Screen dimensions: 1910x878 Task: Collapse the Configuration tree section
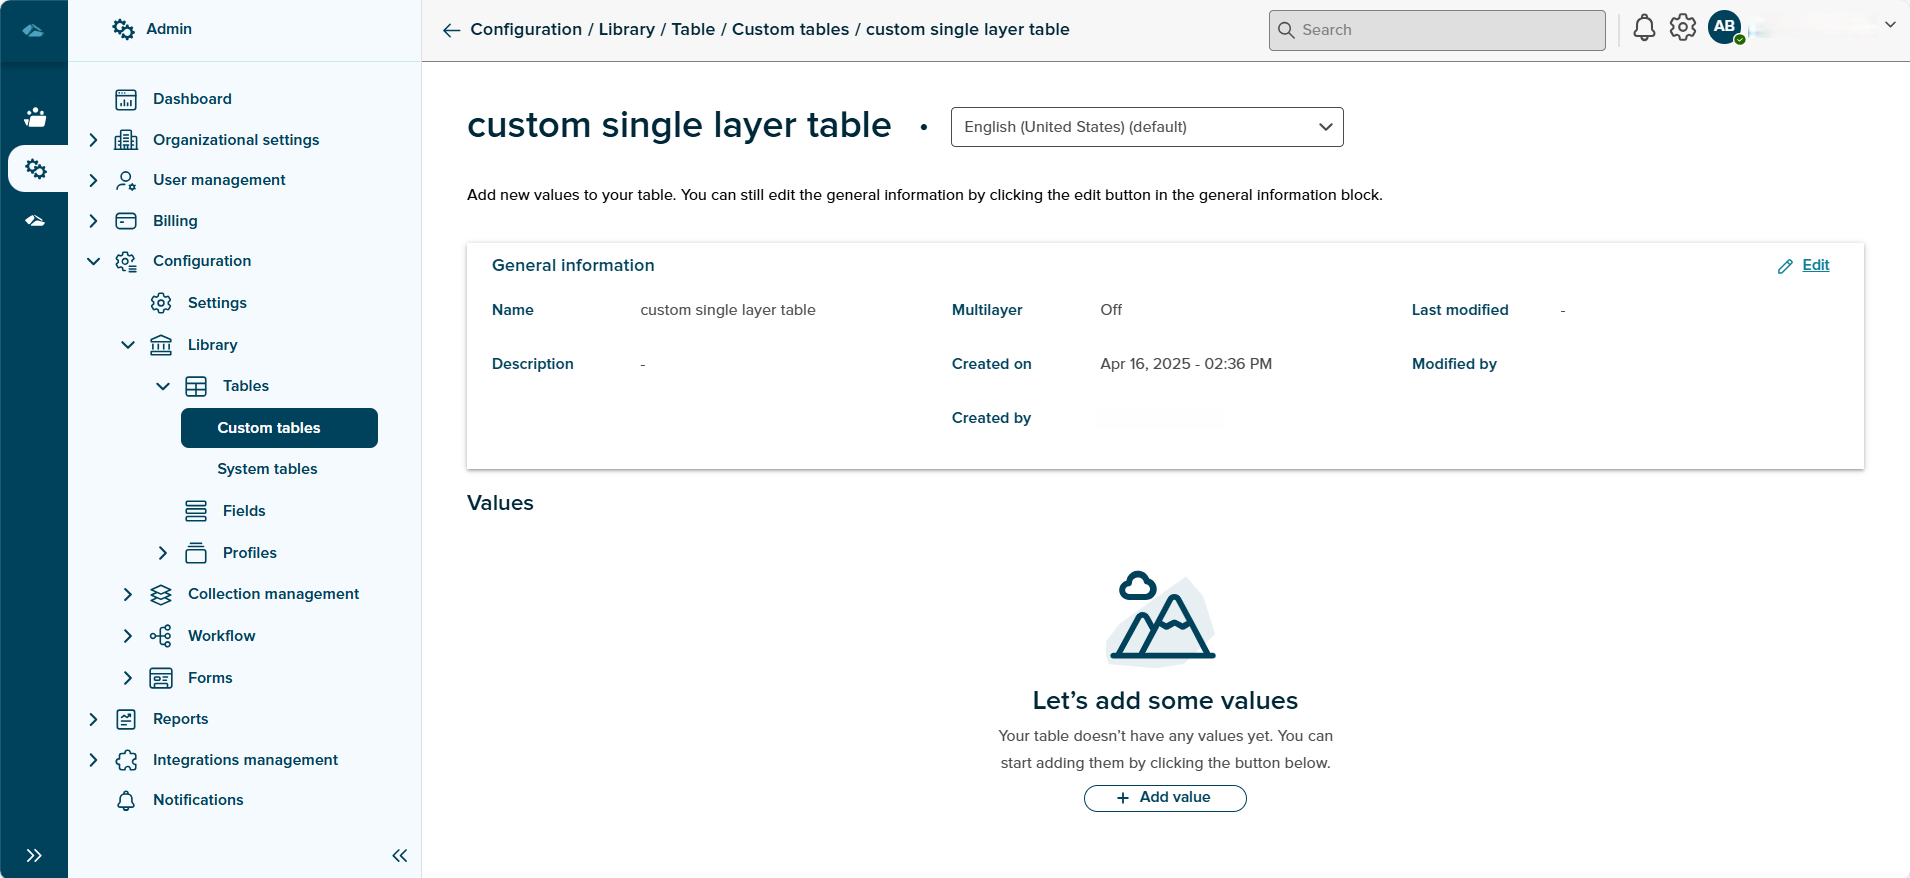pyautogui.click(x=93, y=261)
